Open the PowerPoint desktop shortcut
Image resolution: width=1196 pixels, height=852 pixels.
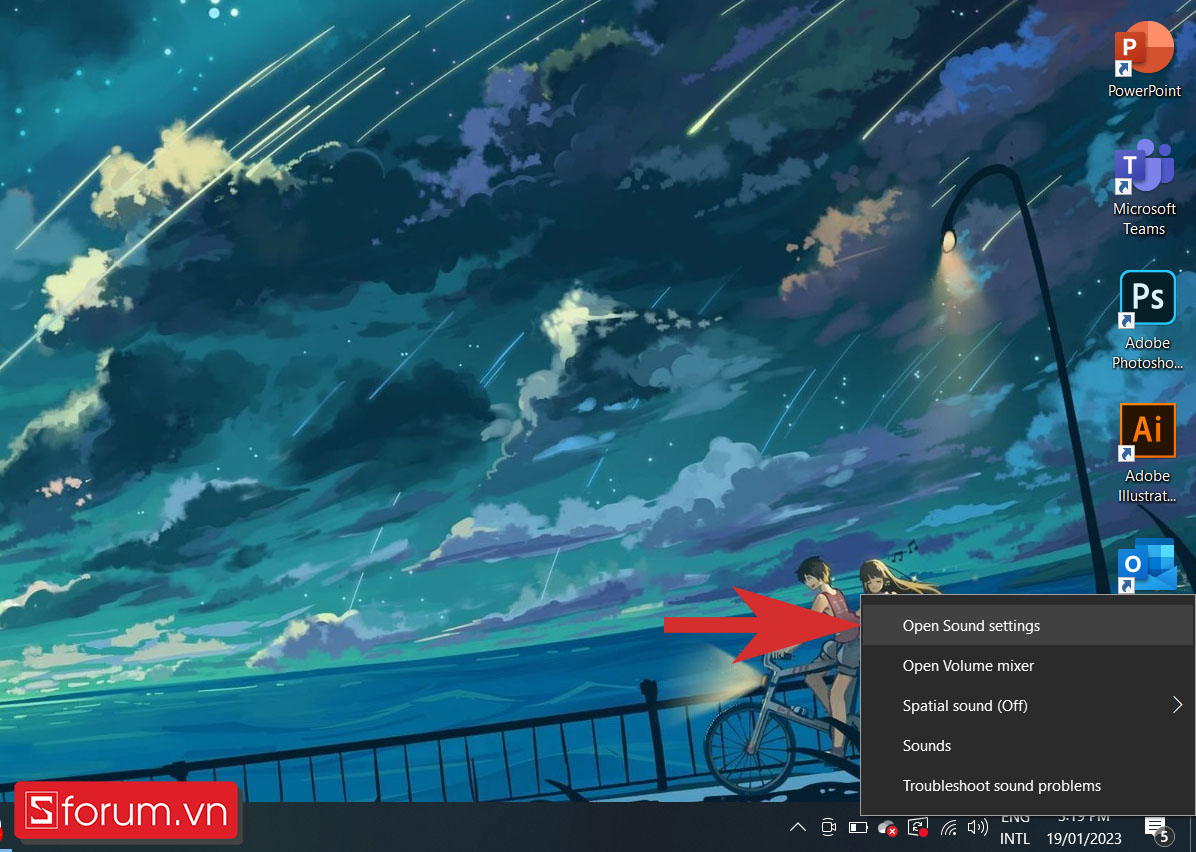1144,58
